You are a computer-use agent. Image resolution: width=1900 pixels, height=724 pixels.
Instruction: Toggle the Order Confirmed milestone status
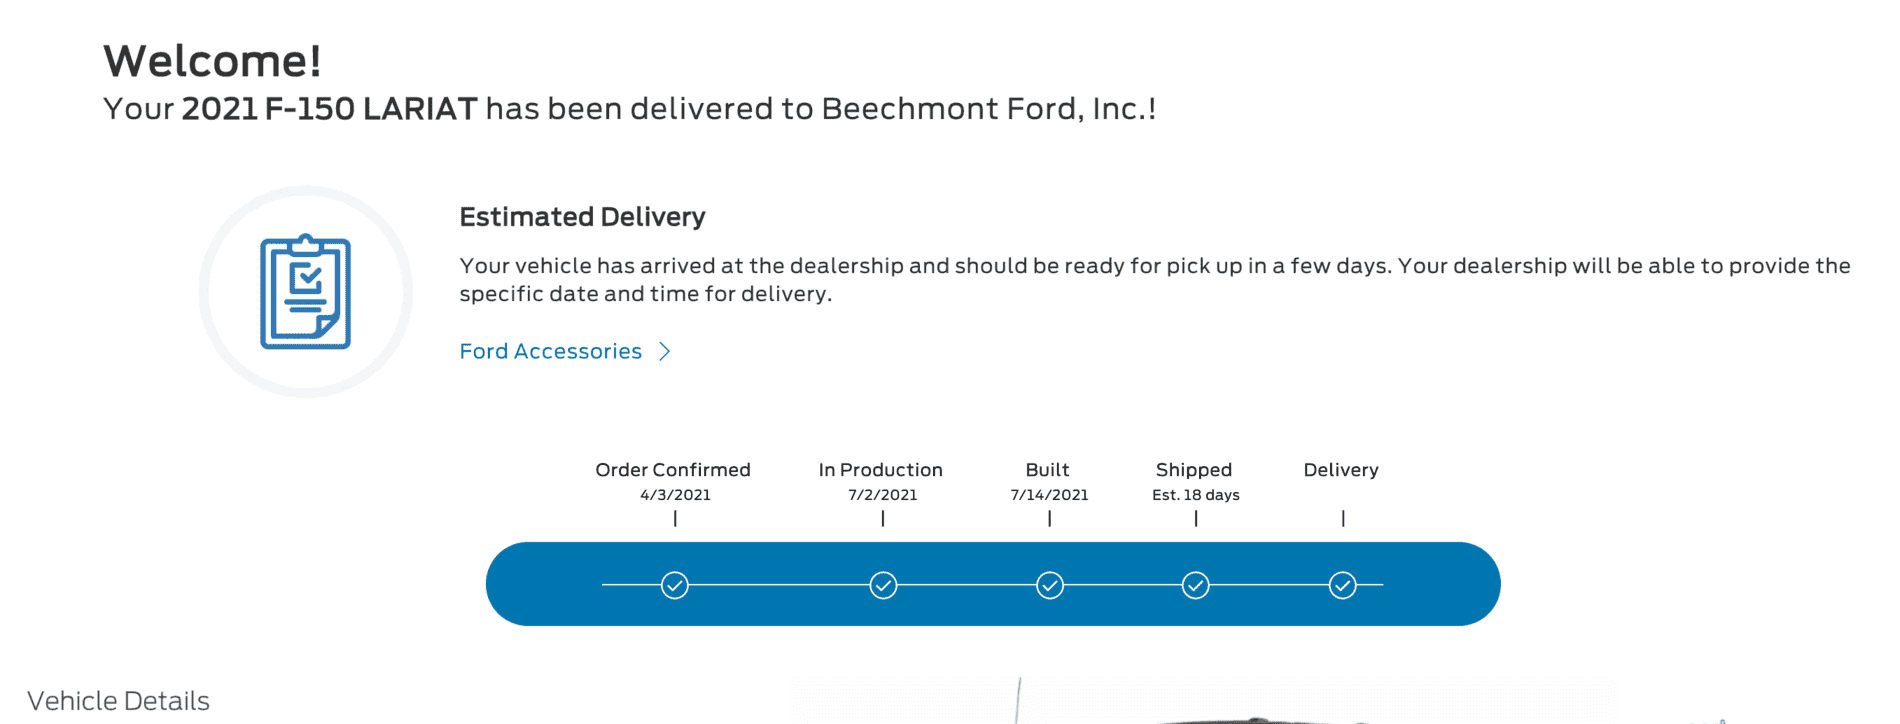coord(675,584)
